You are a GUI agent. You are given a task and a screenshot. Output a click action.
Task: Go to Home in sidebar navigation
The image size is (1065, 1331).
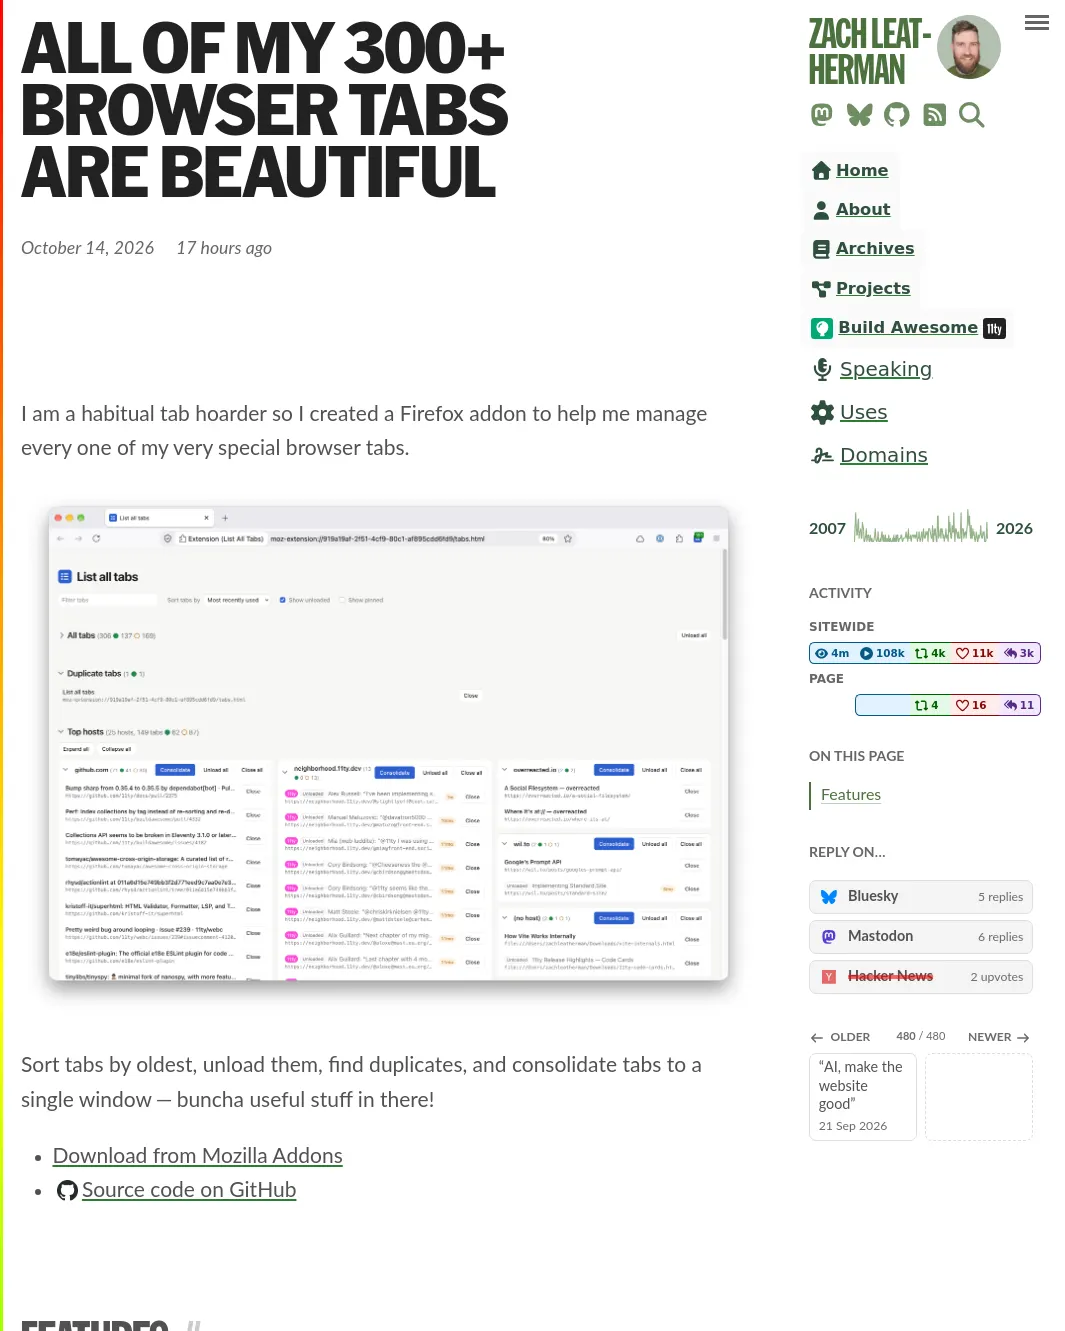pyautogui.click(x=862, y=170)
